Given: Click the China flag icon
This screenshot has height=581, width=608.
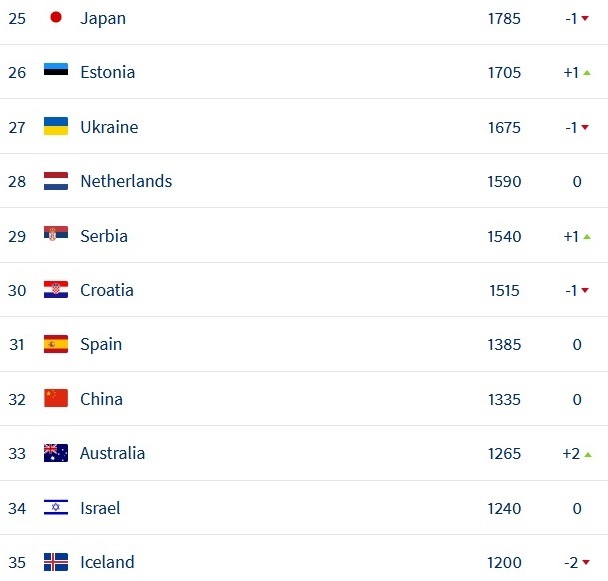Looking at the screenshot, I should tap(56, 398).
